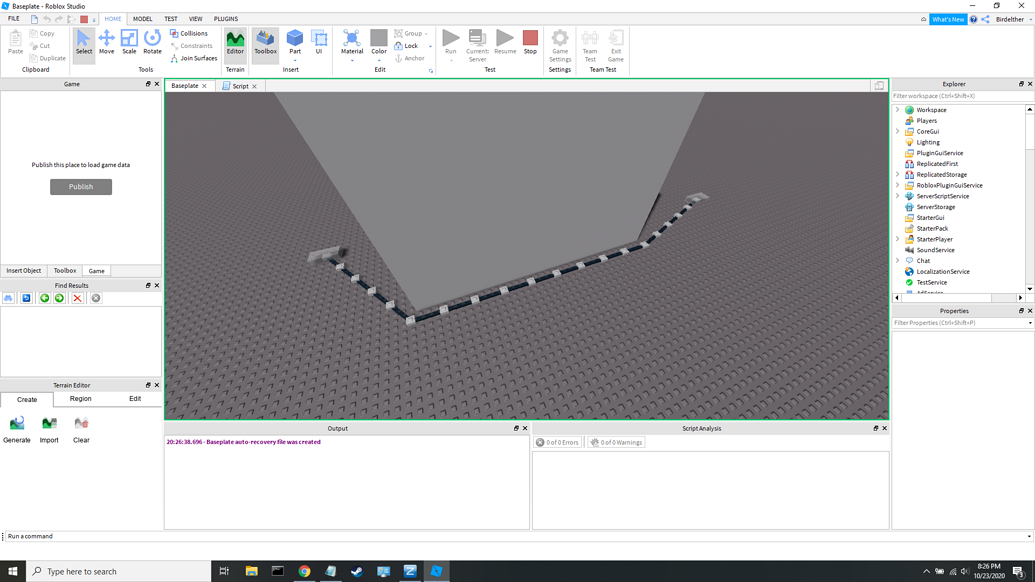Select Lighting in Explorer
Viewport: 1035px width, 582px height.
(x=927, y=142)
